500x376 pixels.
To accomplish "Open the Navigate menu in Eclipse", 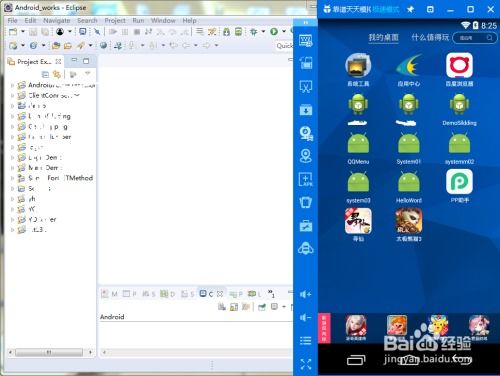I will (x=56, y=21).
